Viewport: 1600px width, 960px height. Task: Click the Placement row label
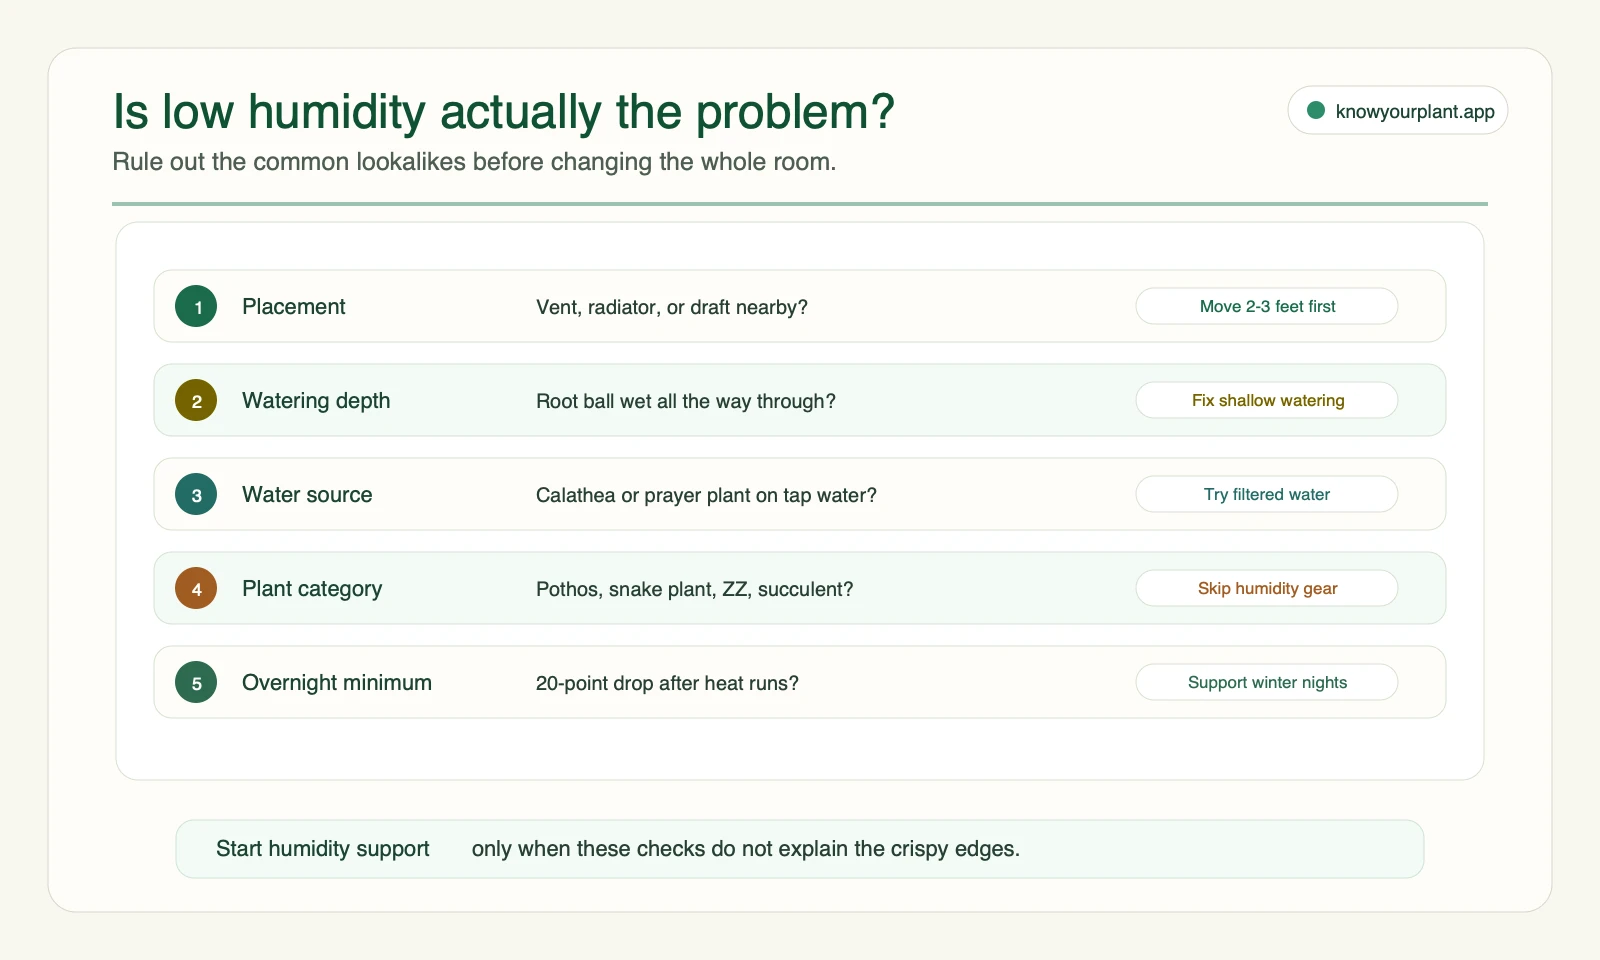point(293,307)
